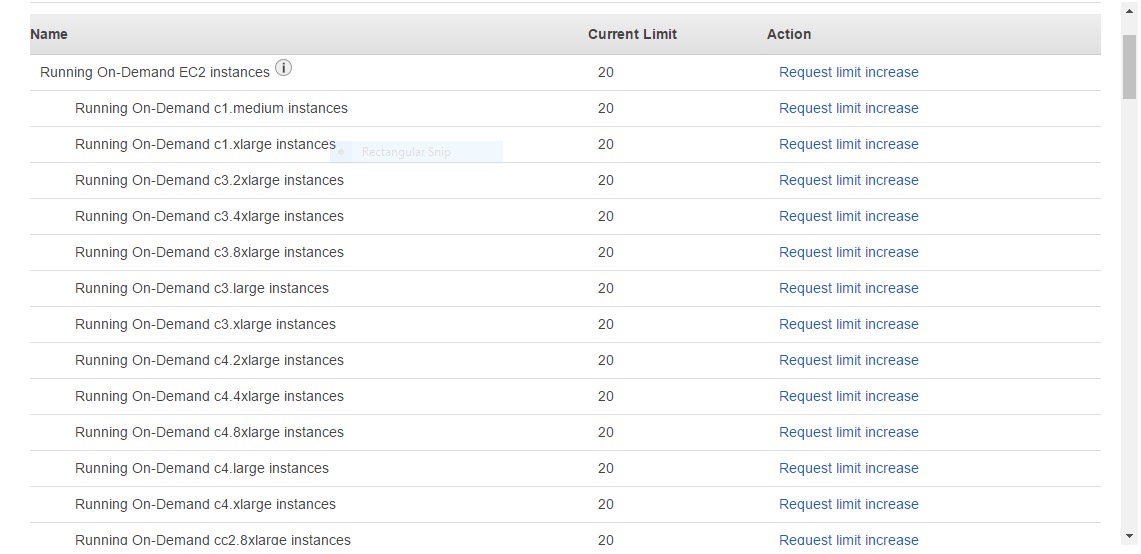Request limit increase for c4.2xlarge instances
Viewport: 1141px width, 554px height.
click(848, 360)
